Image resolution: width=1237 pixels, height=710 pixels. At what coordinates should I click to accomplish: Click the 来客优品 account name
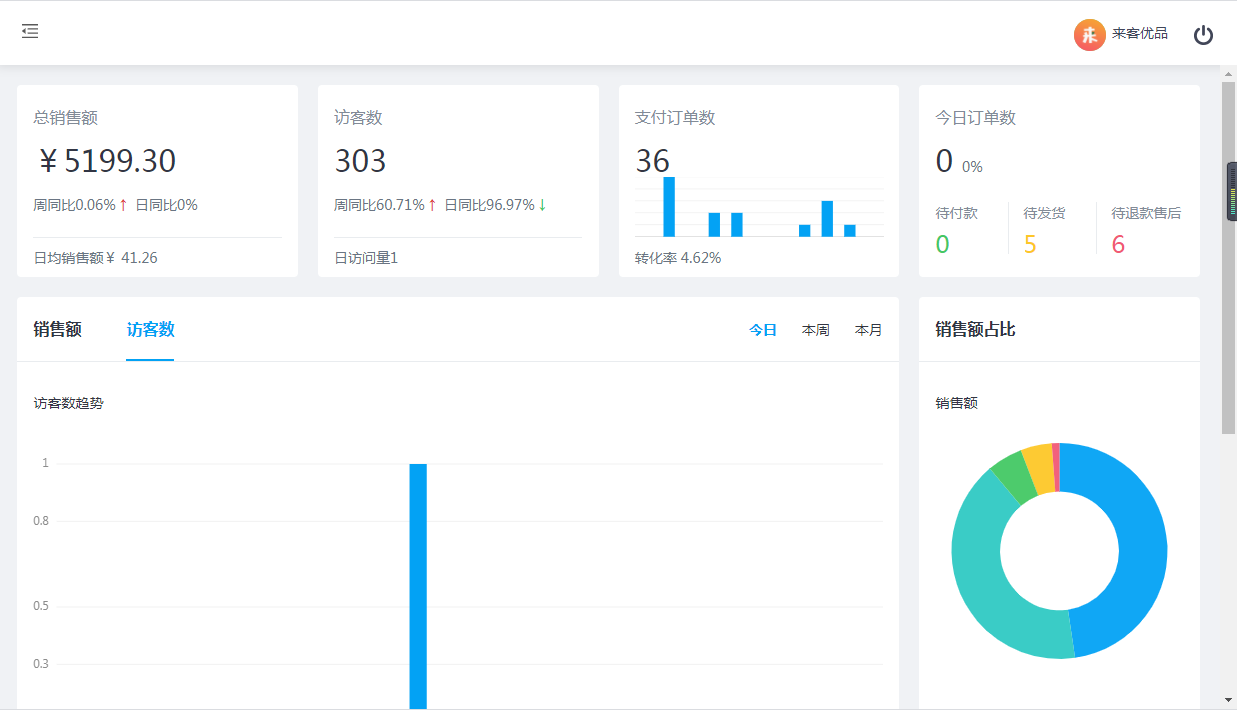(x=1140, y=34)
